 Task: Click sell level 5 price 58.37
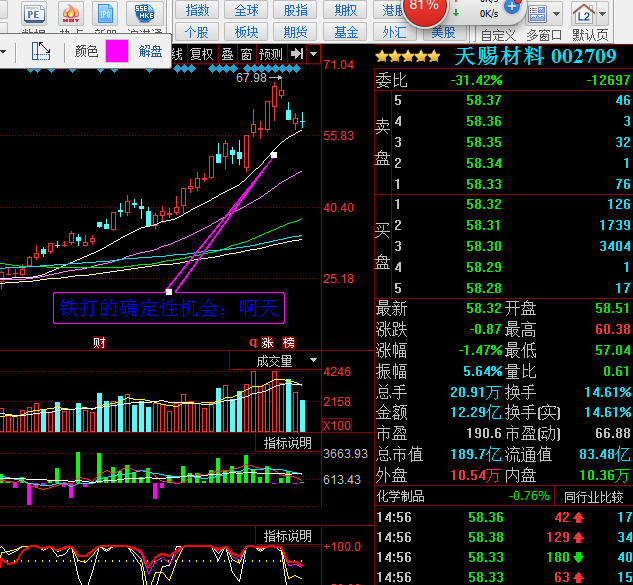484,100
